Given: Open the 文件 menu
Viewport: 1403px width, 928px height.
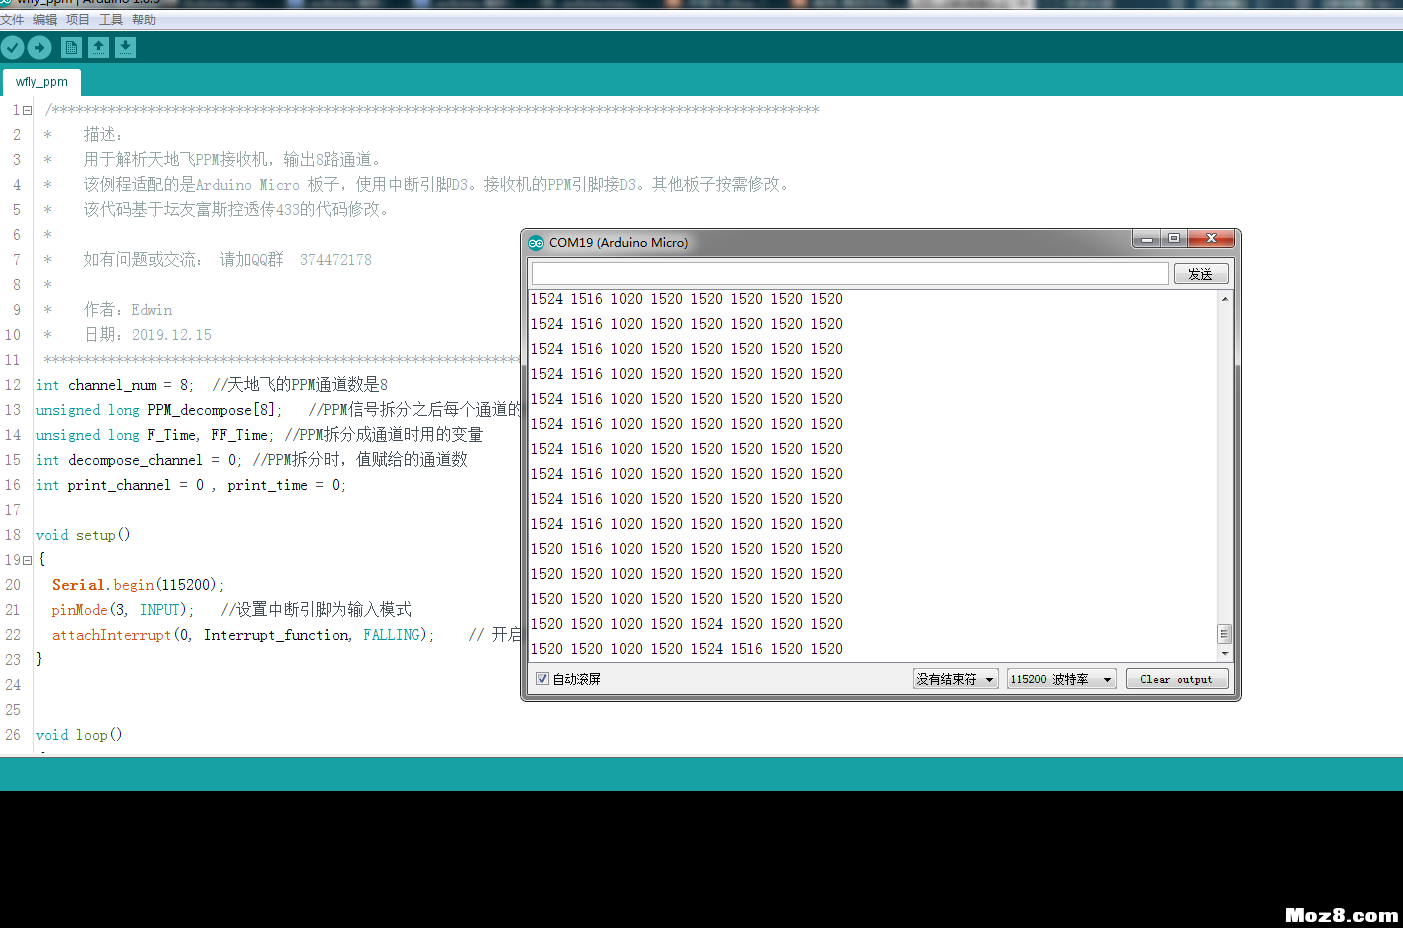Looking at the screenshot, I should (x=12, y=20).
